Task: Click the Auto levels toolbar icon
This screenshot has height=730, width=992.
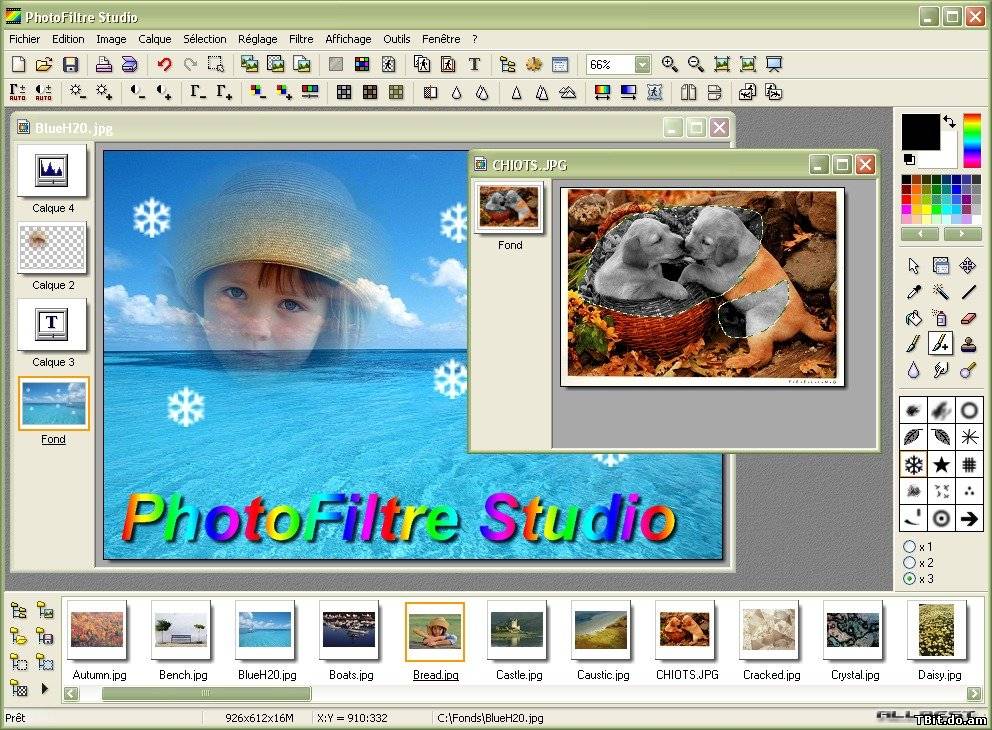Action: click(x=18, y=92)
